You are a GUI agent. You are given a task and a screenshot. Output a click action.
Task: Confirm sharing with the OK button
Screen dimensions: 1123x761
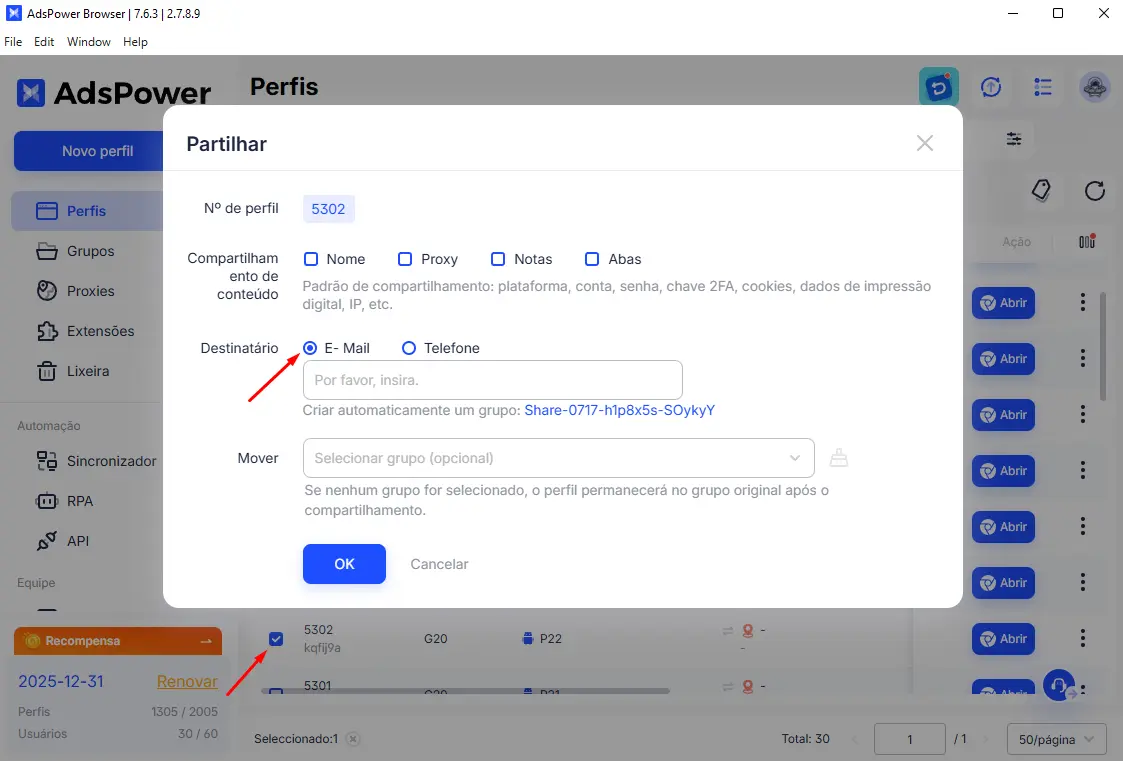pyautogui.click(x=344, y=564)
